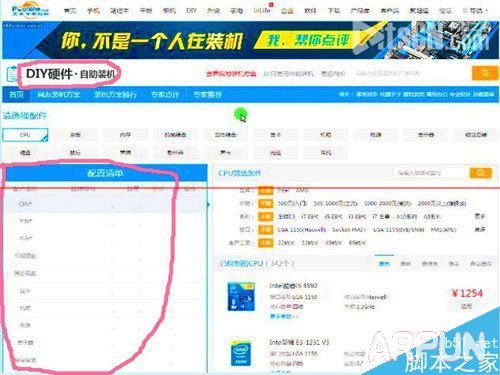This screenshot has width=500, height=375.
Task: Select the CPU row in 配置清单
Action: [105, 204]
